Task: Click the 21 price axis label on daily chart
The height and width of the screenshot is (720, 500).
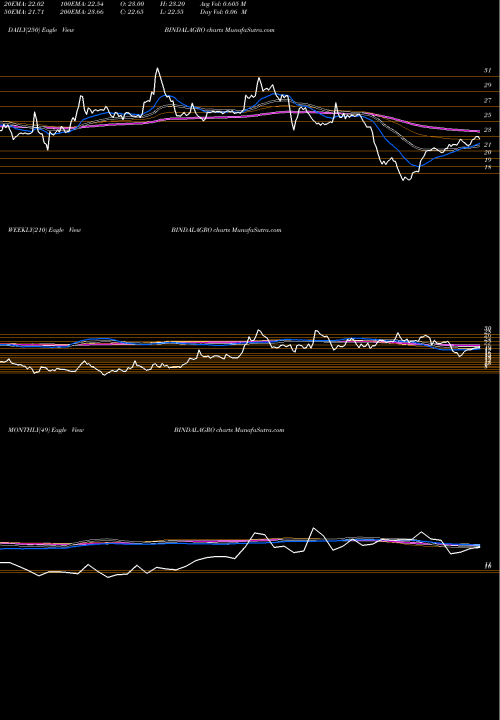Action: (487, 144)
